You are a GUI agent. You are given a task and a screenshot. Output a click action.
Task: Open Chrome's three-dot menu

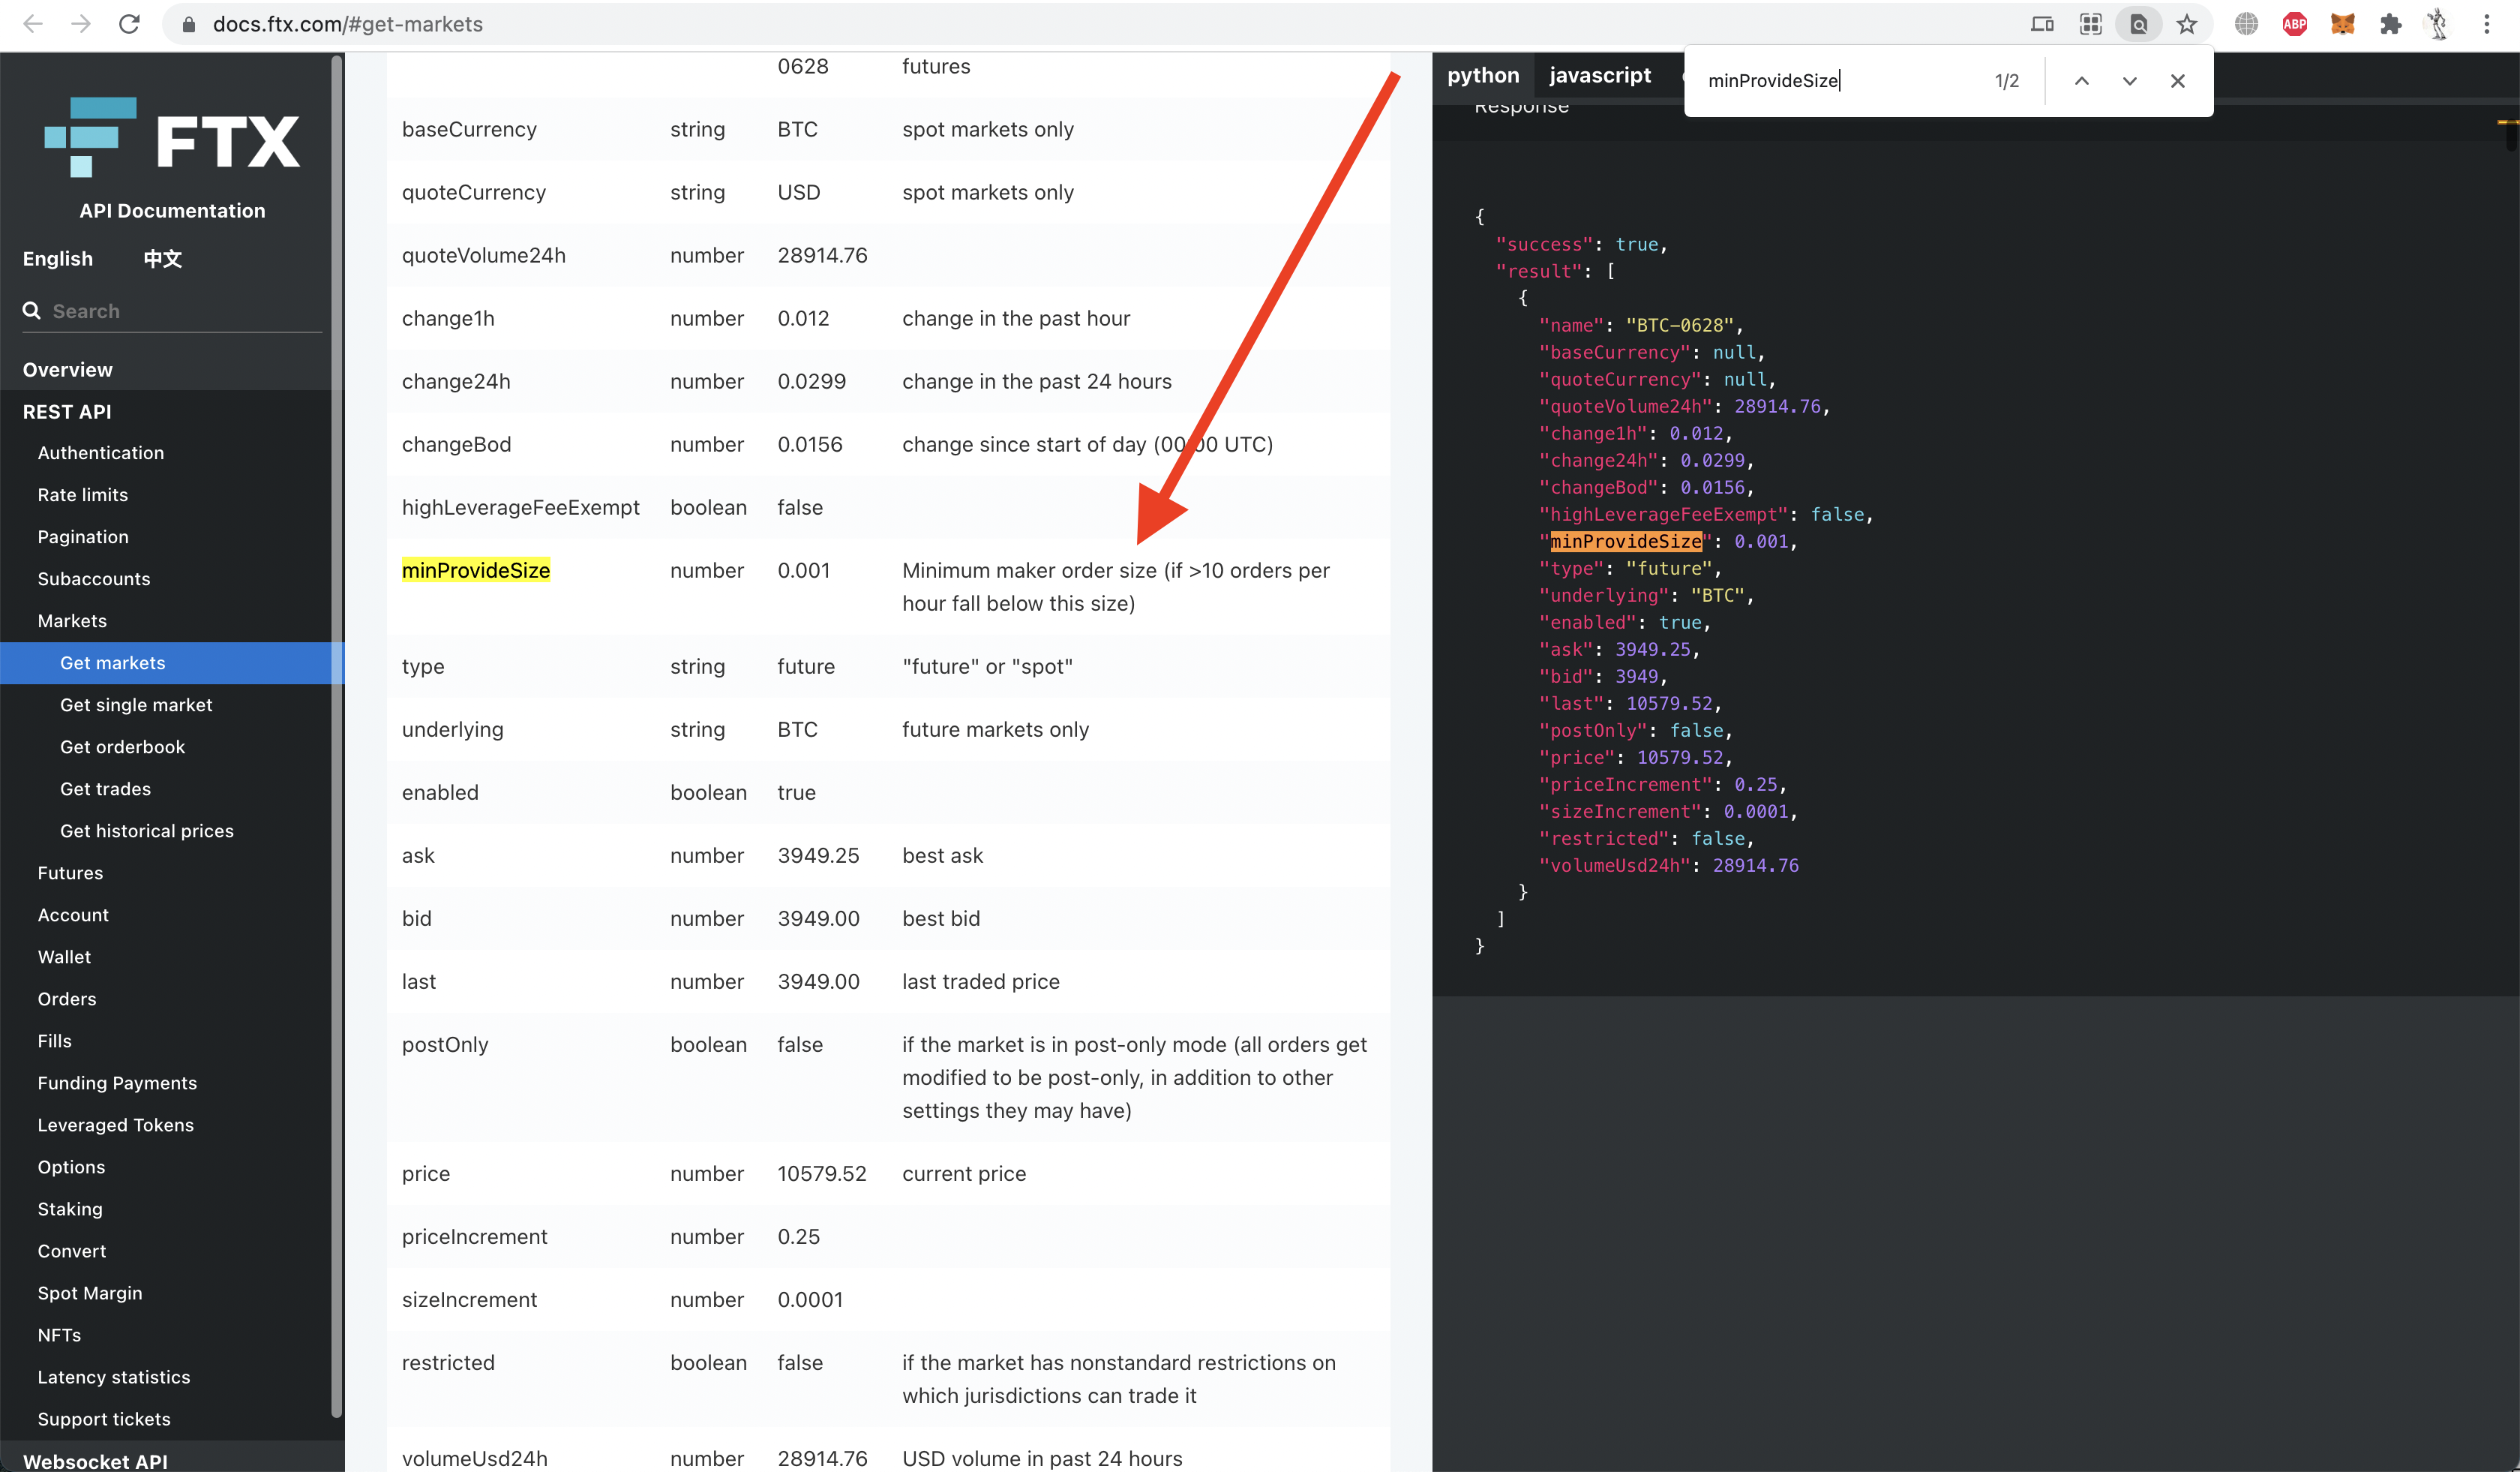[2487, 24]
